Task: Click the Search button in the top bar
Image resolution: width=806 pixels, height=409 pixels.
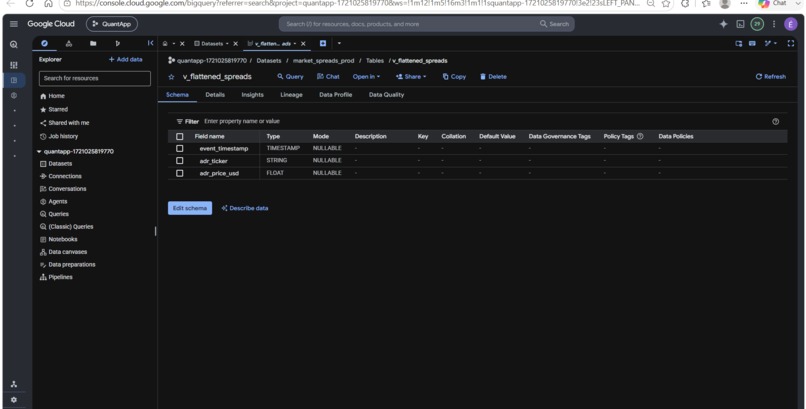Action: click(554, 24)
